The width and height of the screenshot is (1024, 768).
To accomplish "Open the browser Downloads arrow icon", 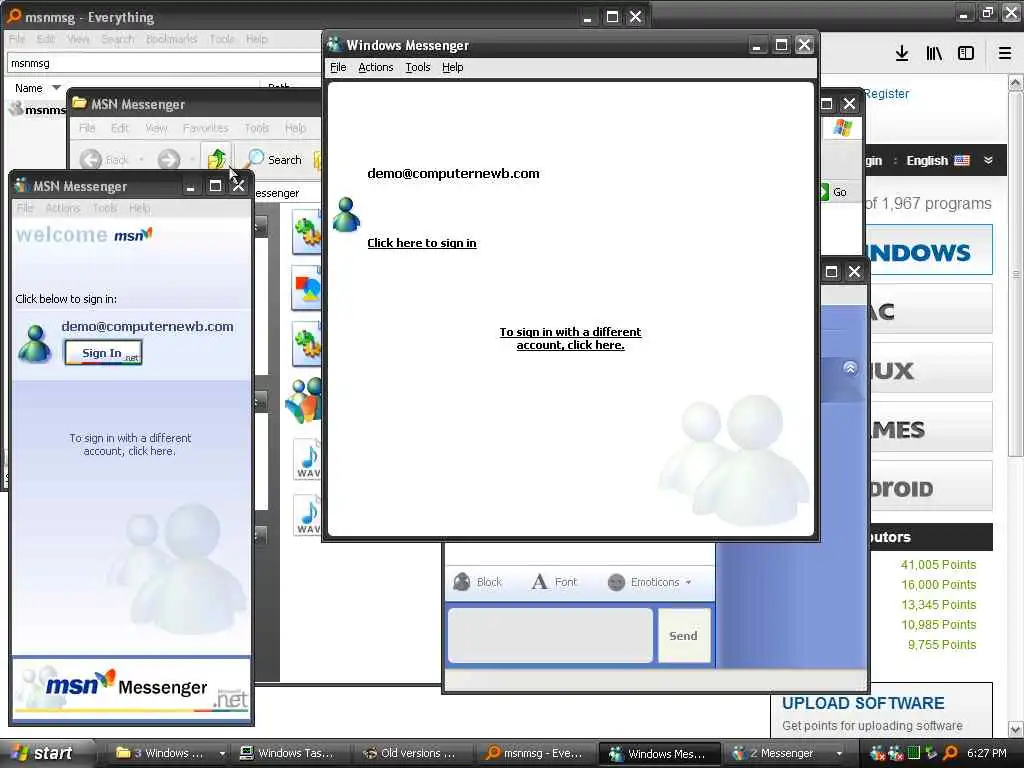I will click(902, 54).
